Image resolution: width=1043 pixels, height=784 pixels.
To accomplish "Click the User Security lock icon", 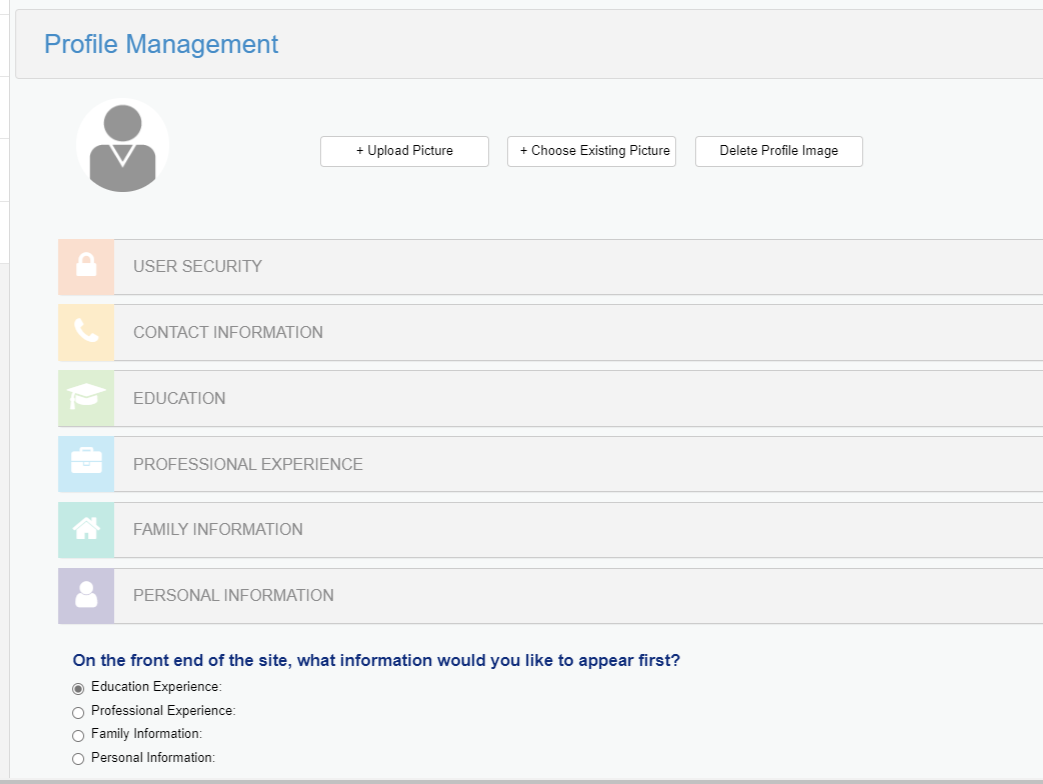I will (x=86, y=267).
